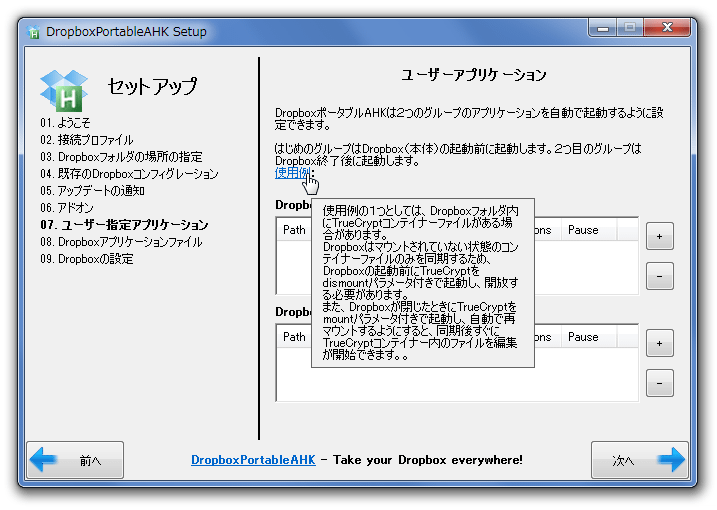Select step 01. ようこそ
717x510 pixels.
click(65, 123)
